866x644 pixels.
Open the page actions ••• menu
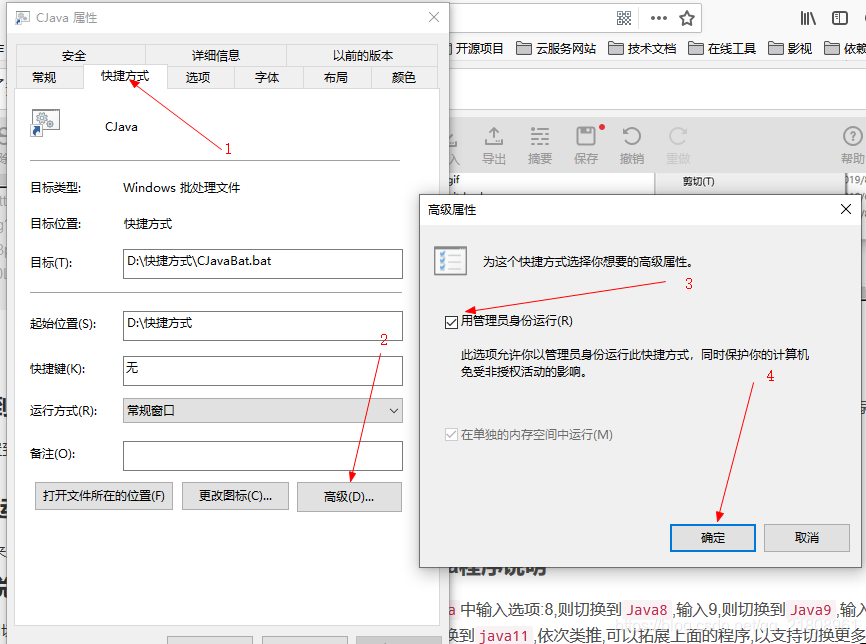658,17
